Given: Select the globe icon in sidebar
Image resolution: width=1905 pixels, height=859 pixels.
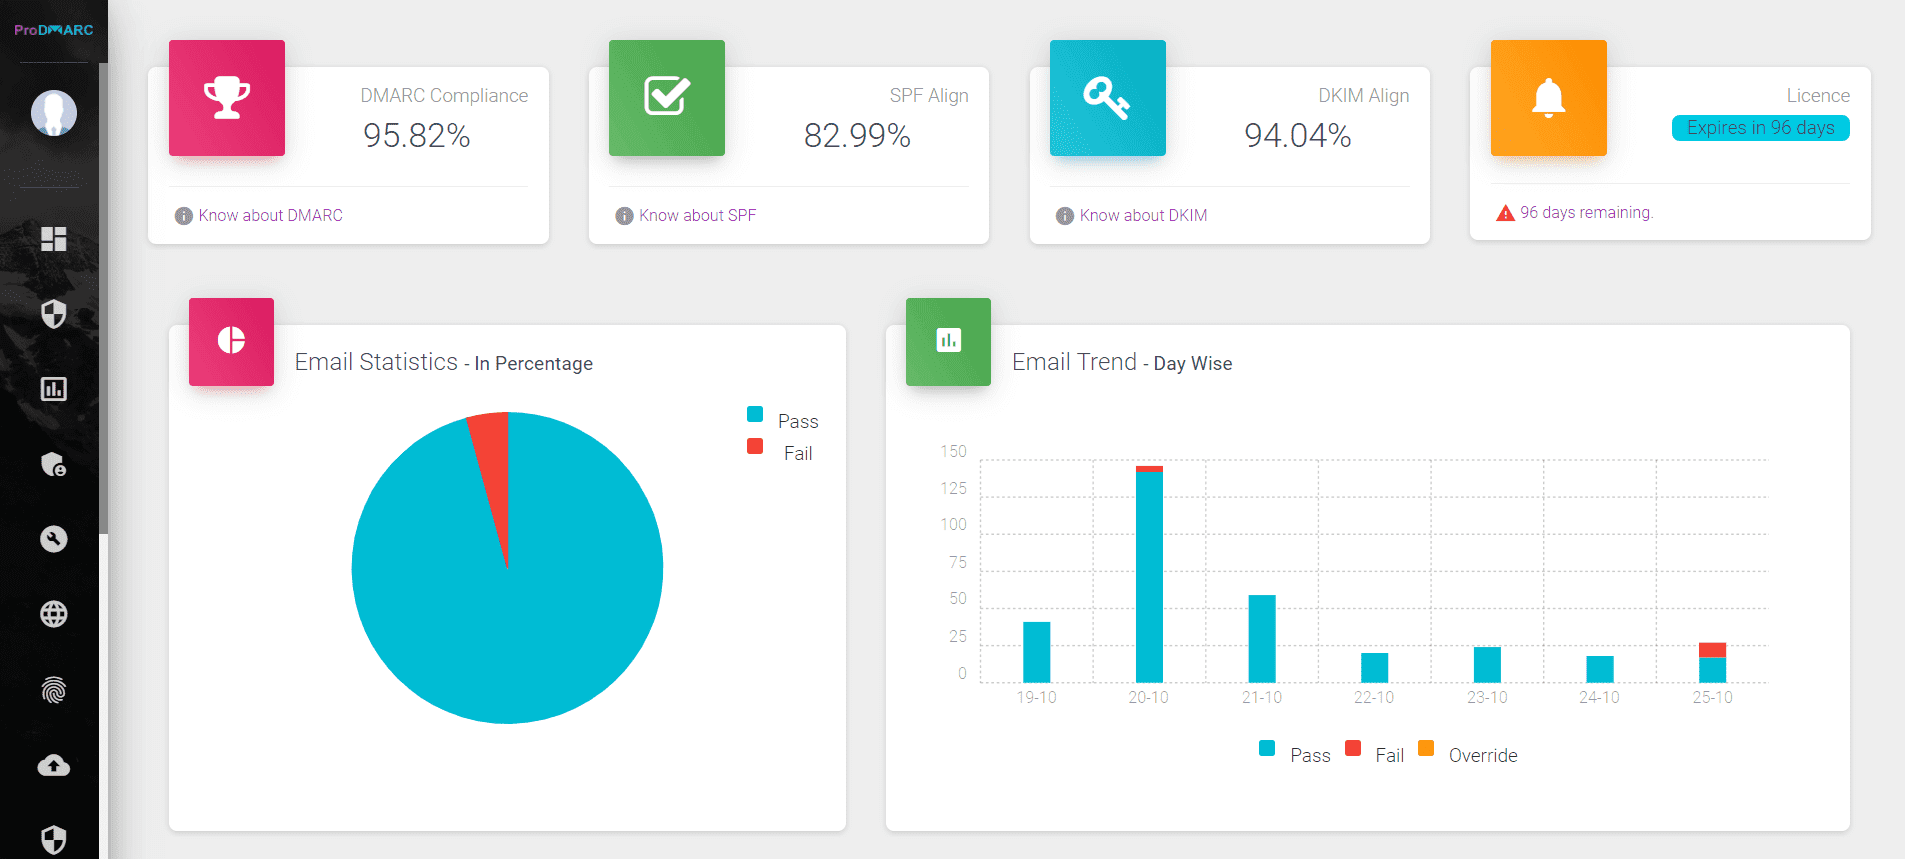Looking at the screenshot, I should click(54, 614).
